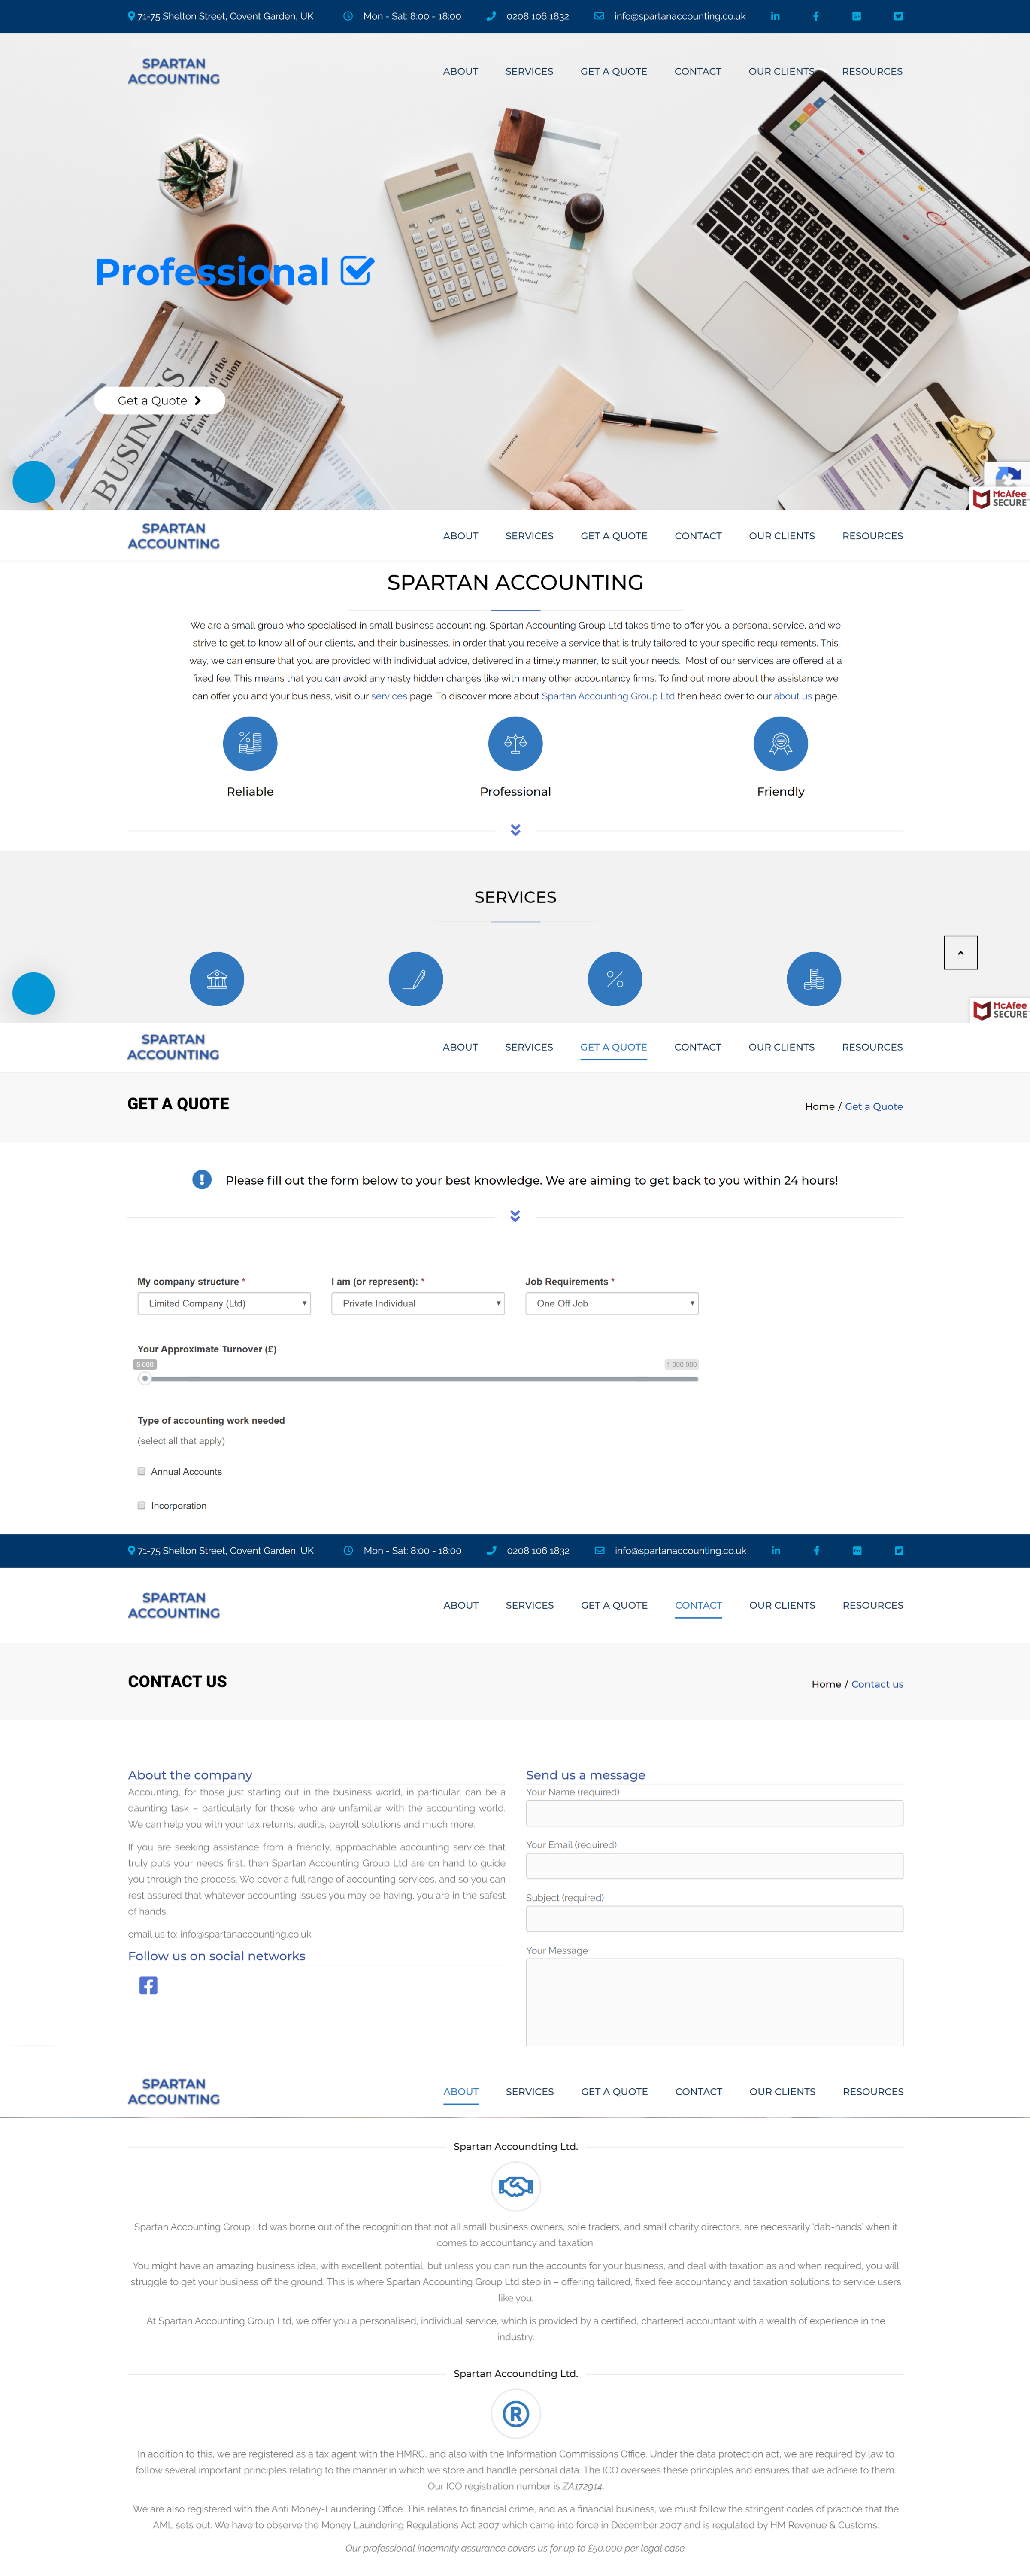Image resolution: width=1030 pixels, height=2576 pixels.
Task: Click the Approximate Turnover slider handle
Action: click(x=145, y=1379)
